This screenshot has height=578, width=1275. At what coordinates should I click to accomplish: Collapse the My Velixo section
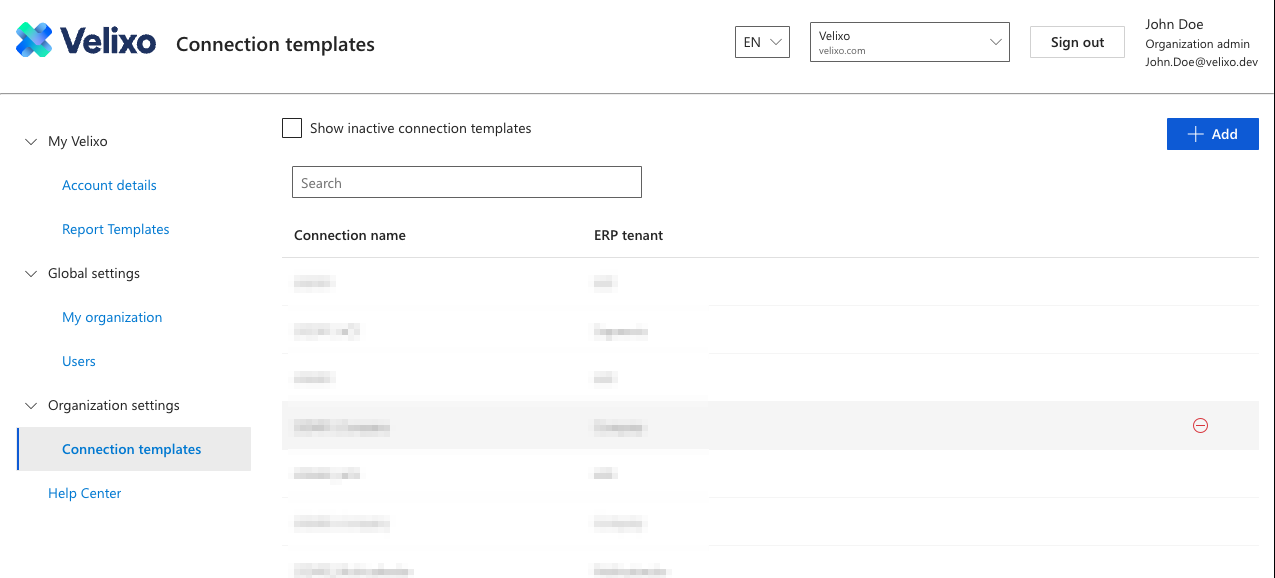[x=30, y=142]
